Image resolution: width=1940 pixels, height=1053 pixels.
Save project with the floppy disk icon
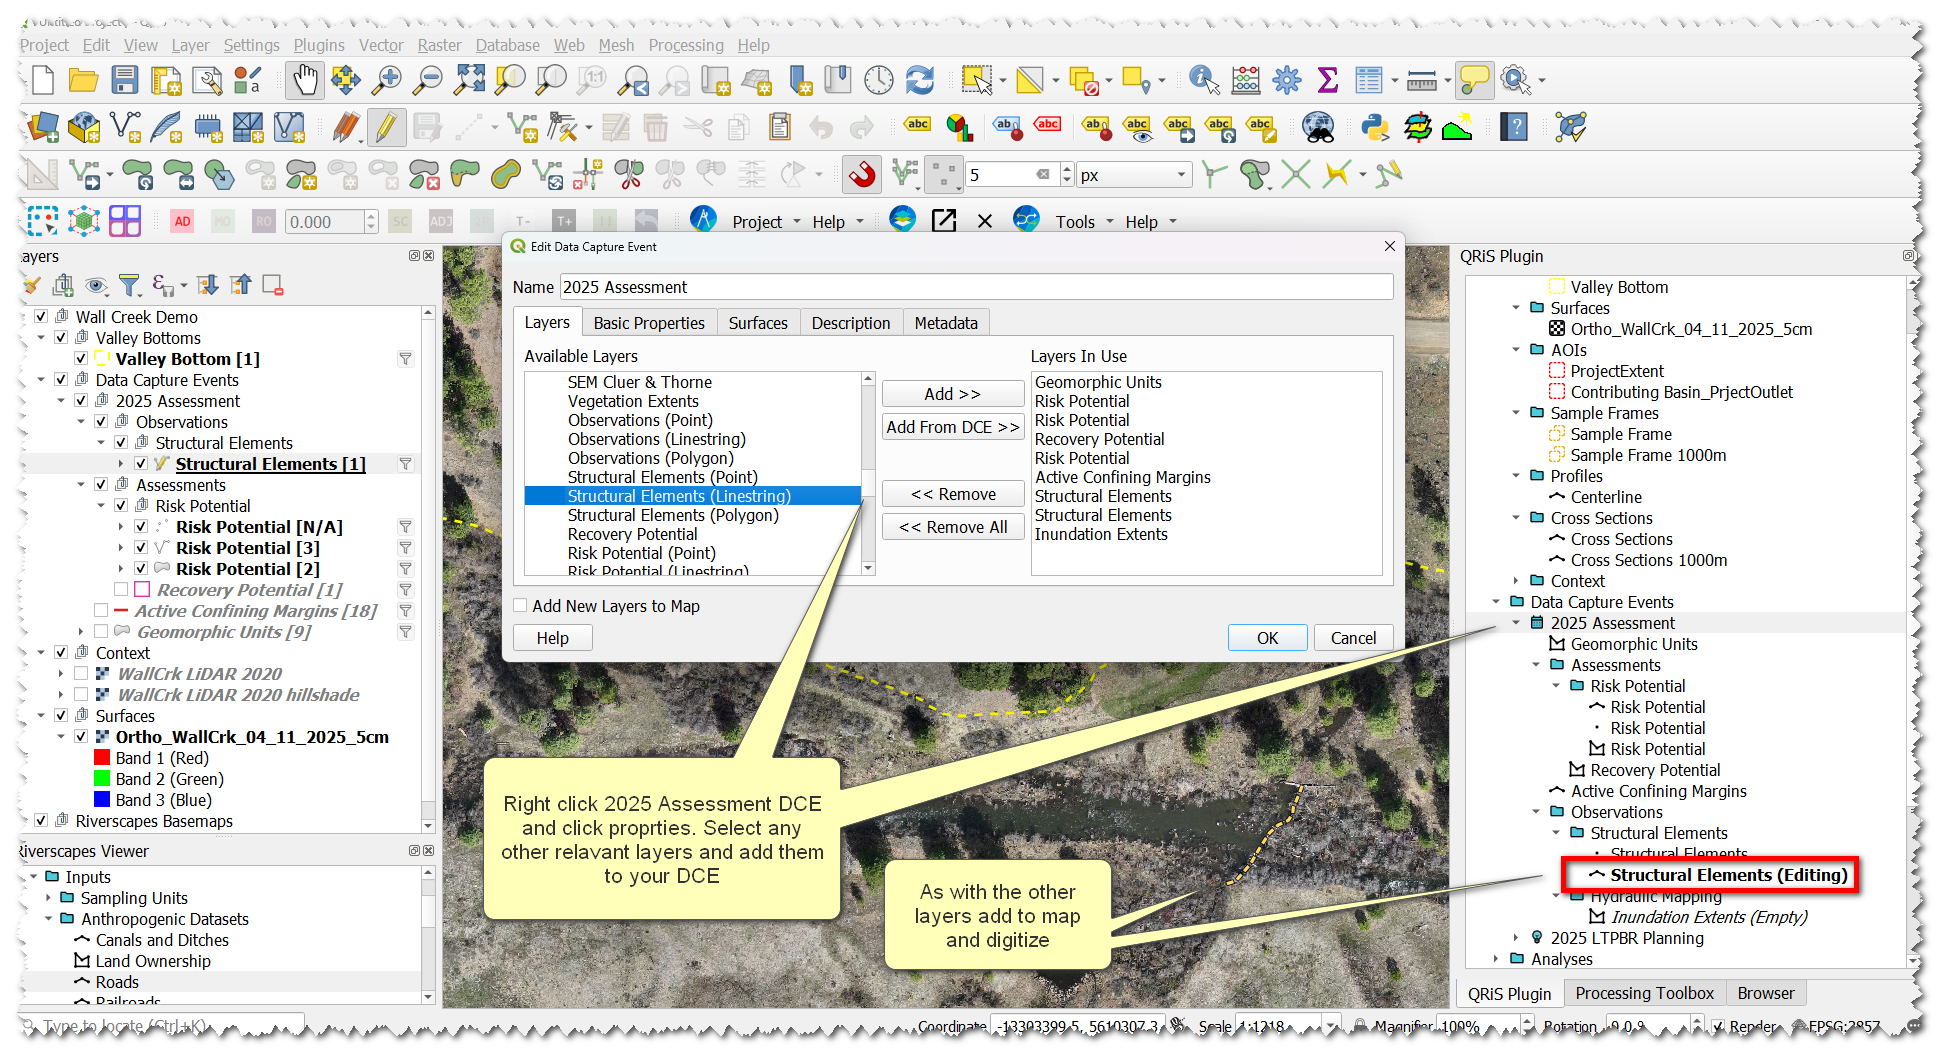coord(124,80)
